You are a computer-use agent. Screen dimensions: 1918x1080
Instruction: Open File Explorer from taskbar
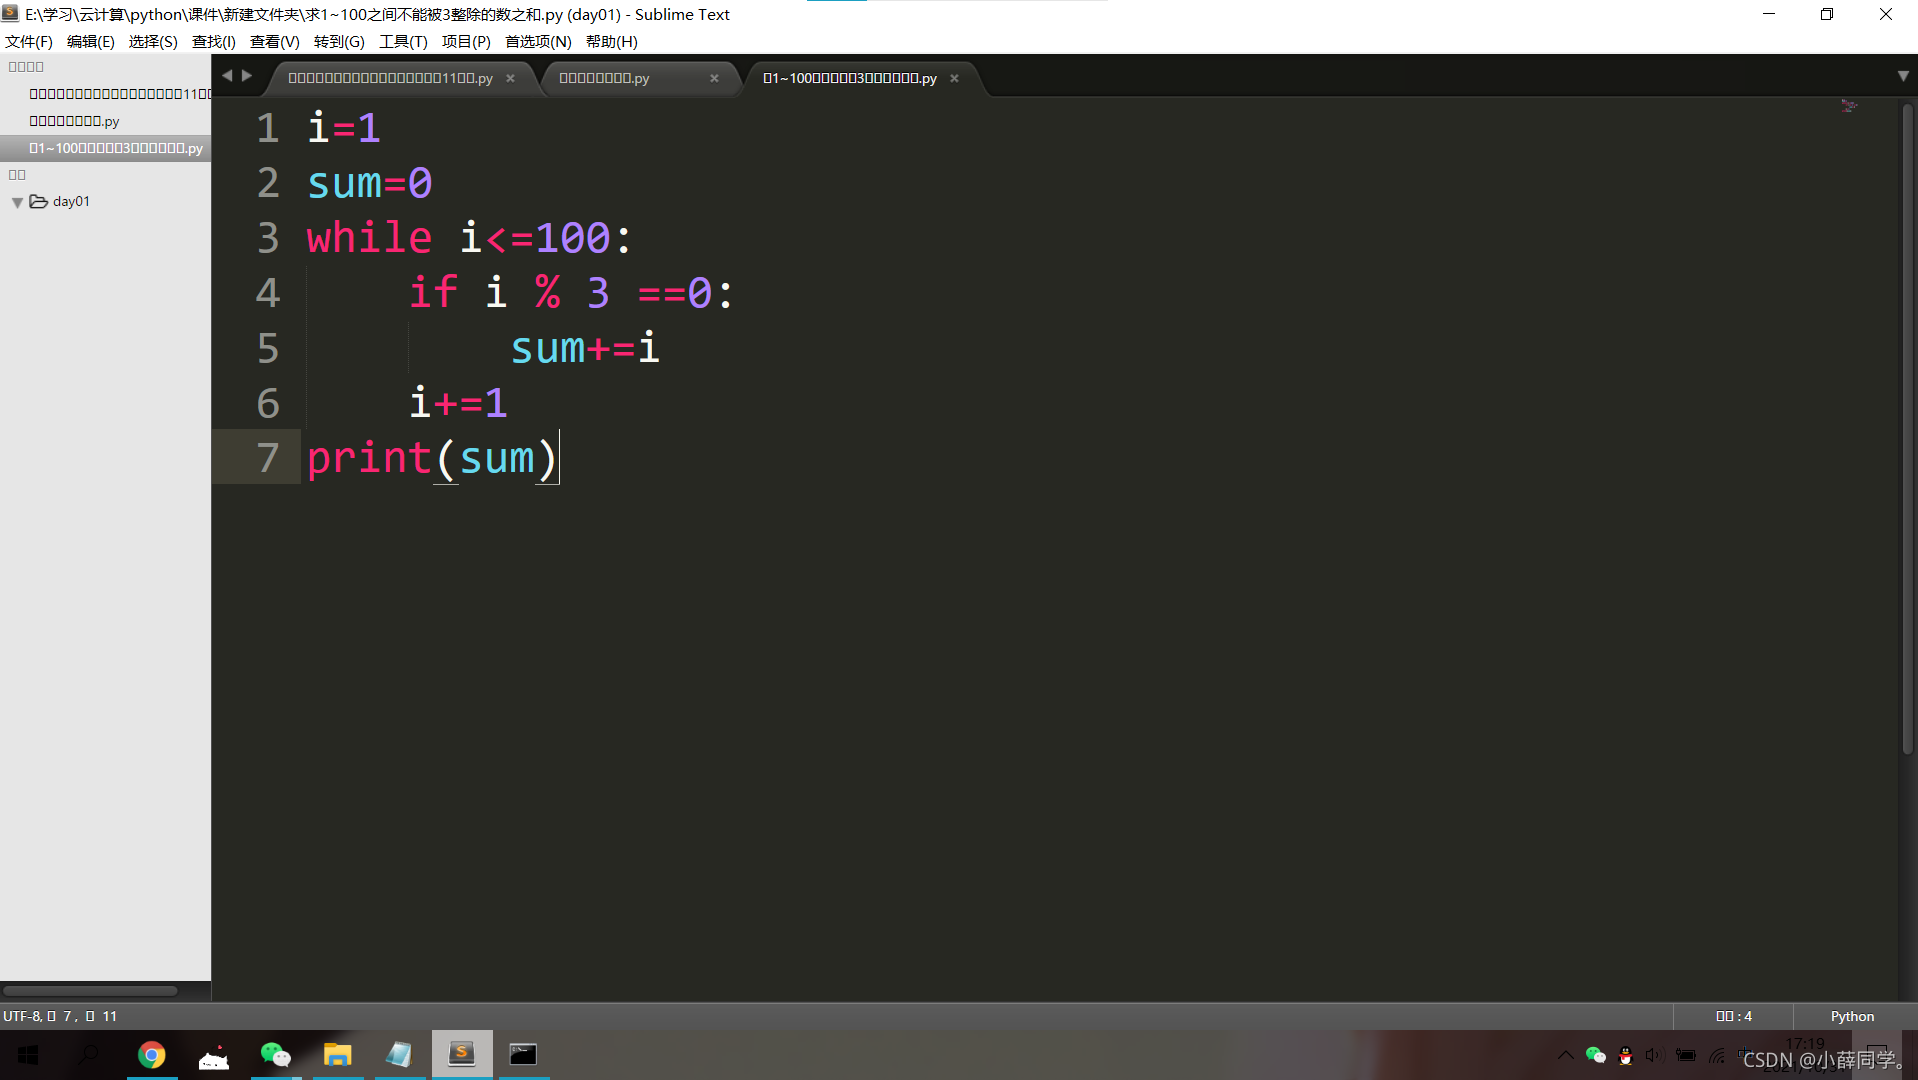pos(337,1055)
